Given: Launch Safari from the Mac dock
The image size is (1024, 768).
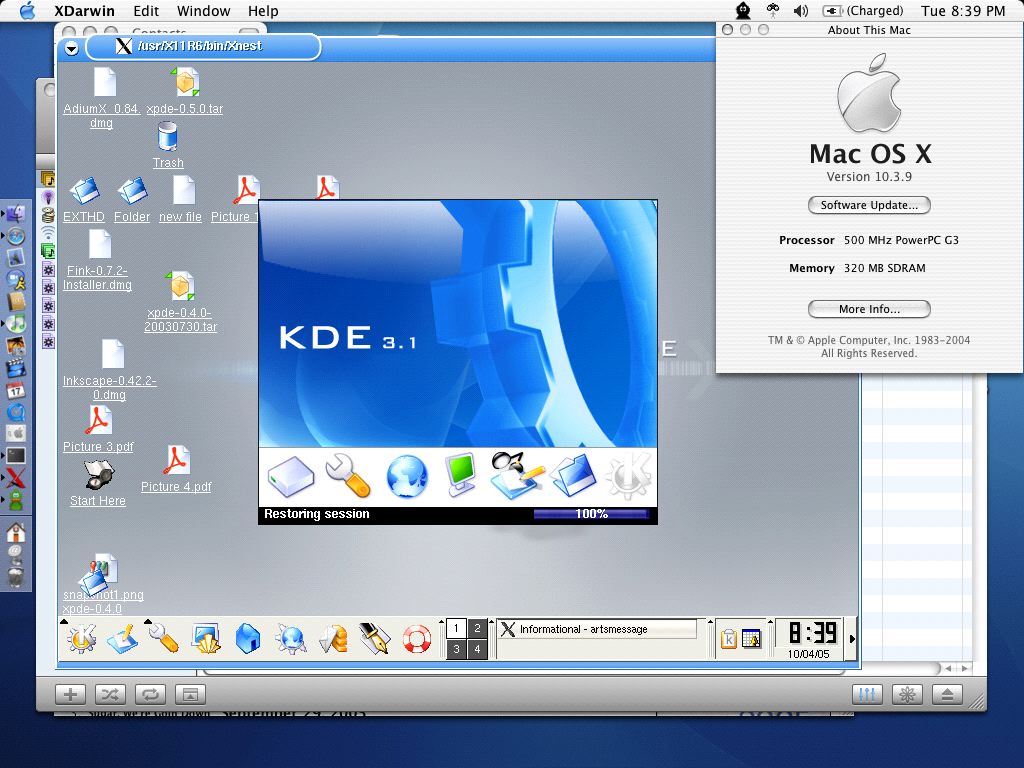Looking at the screenshot, I should [16, 236].
